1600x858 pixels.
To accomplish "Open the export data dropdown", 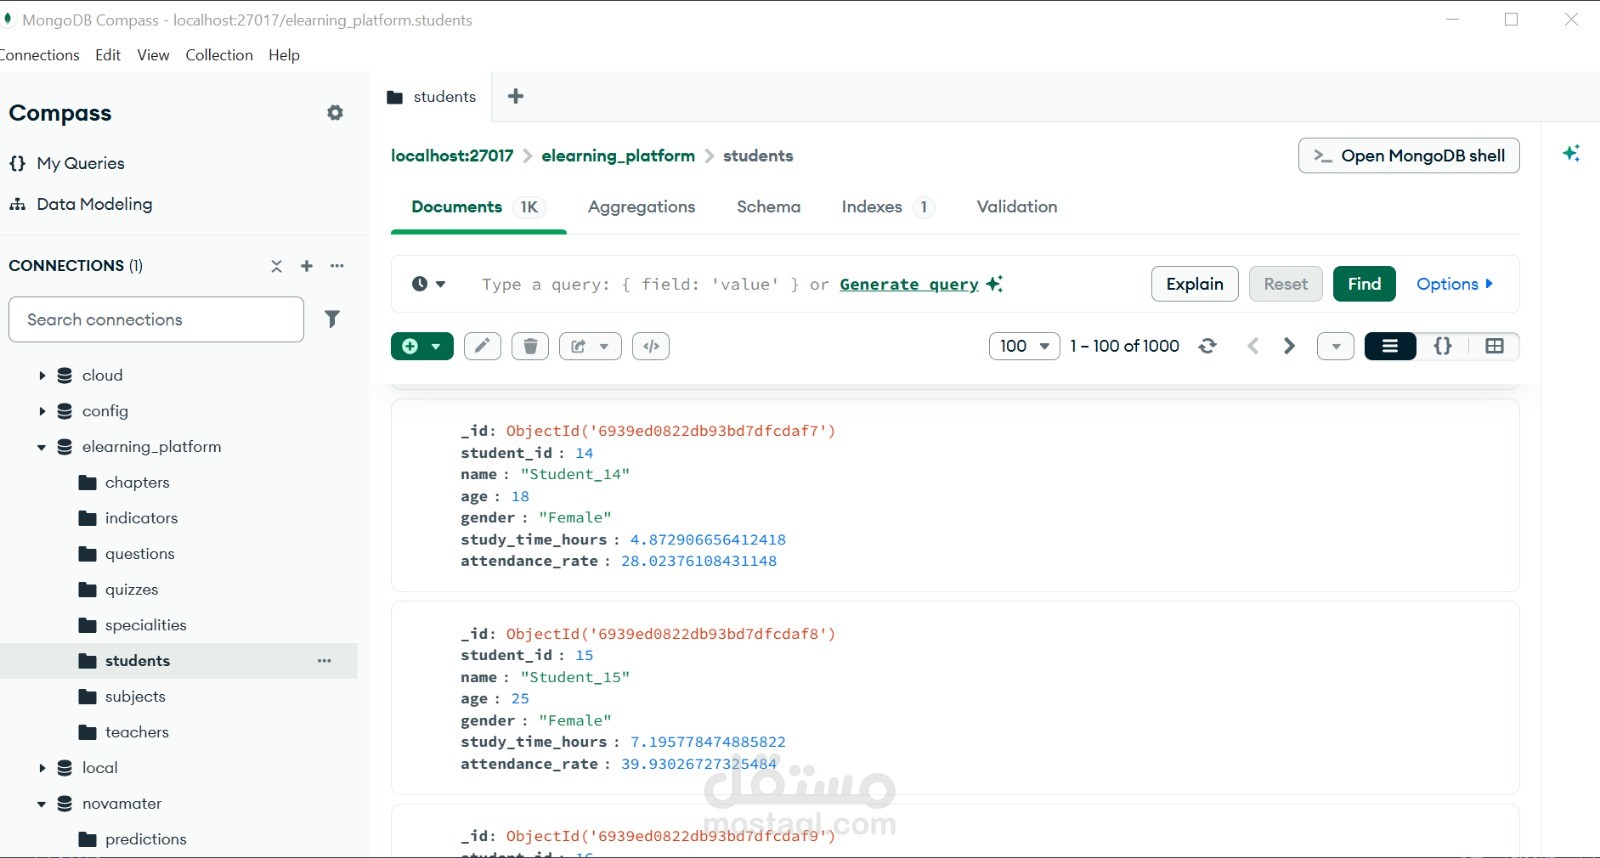I will click(590, 346).
